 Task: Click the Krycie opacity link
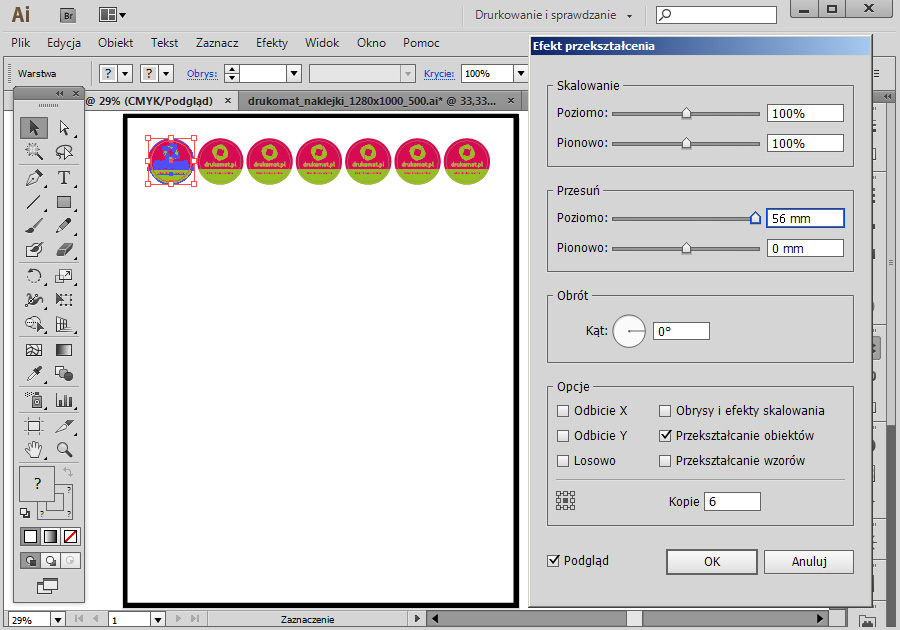439,73
